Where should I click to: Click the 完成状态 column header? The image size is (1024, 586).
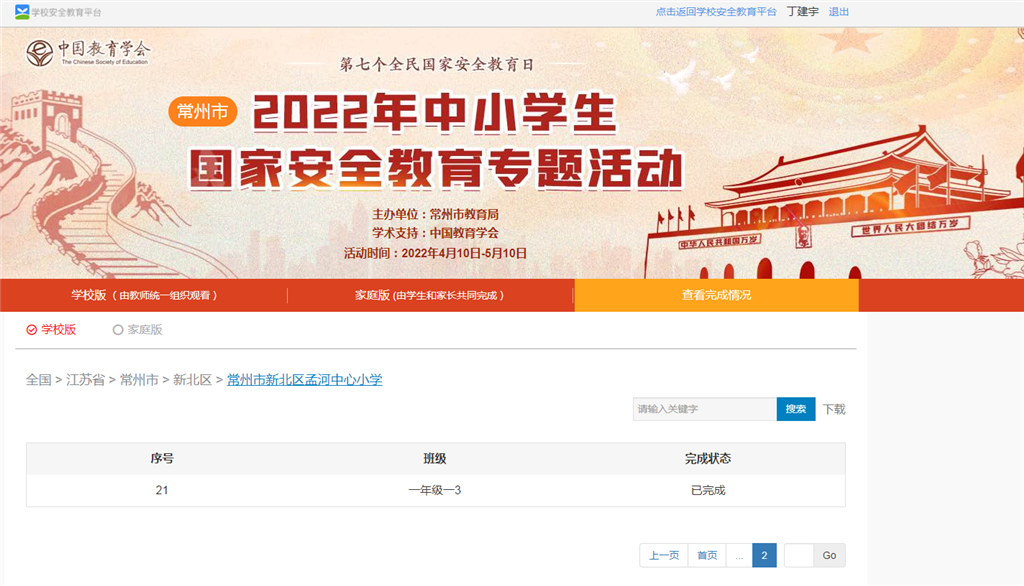click(x=708, y=459)
